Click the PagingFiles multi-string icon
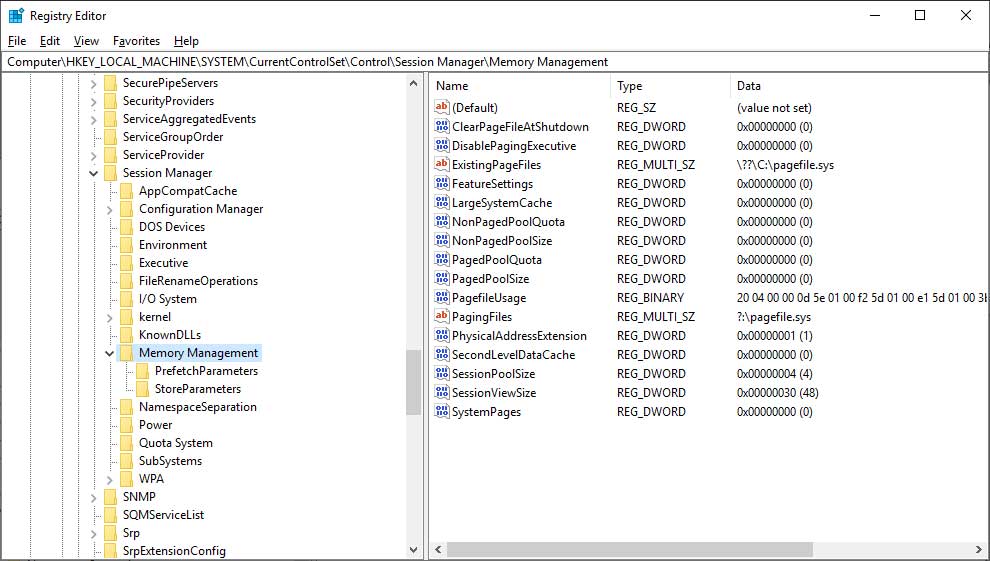 pyautogui.click(x=442, y=317)
